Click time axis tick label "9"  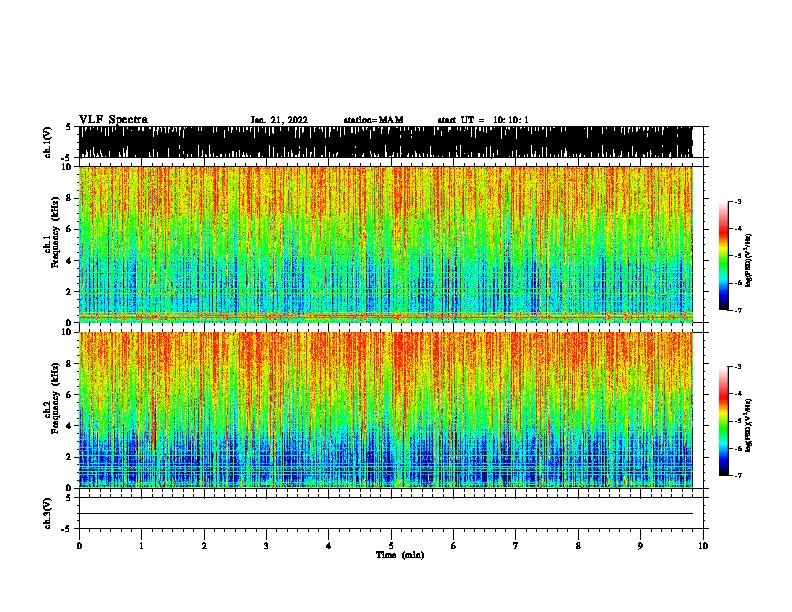pos(640,546)
